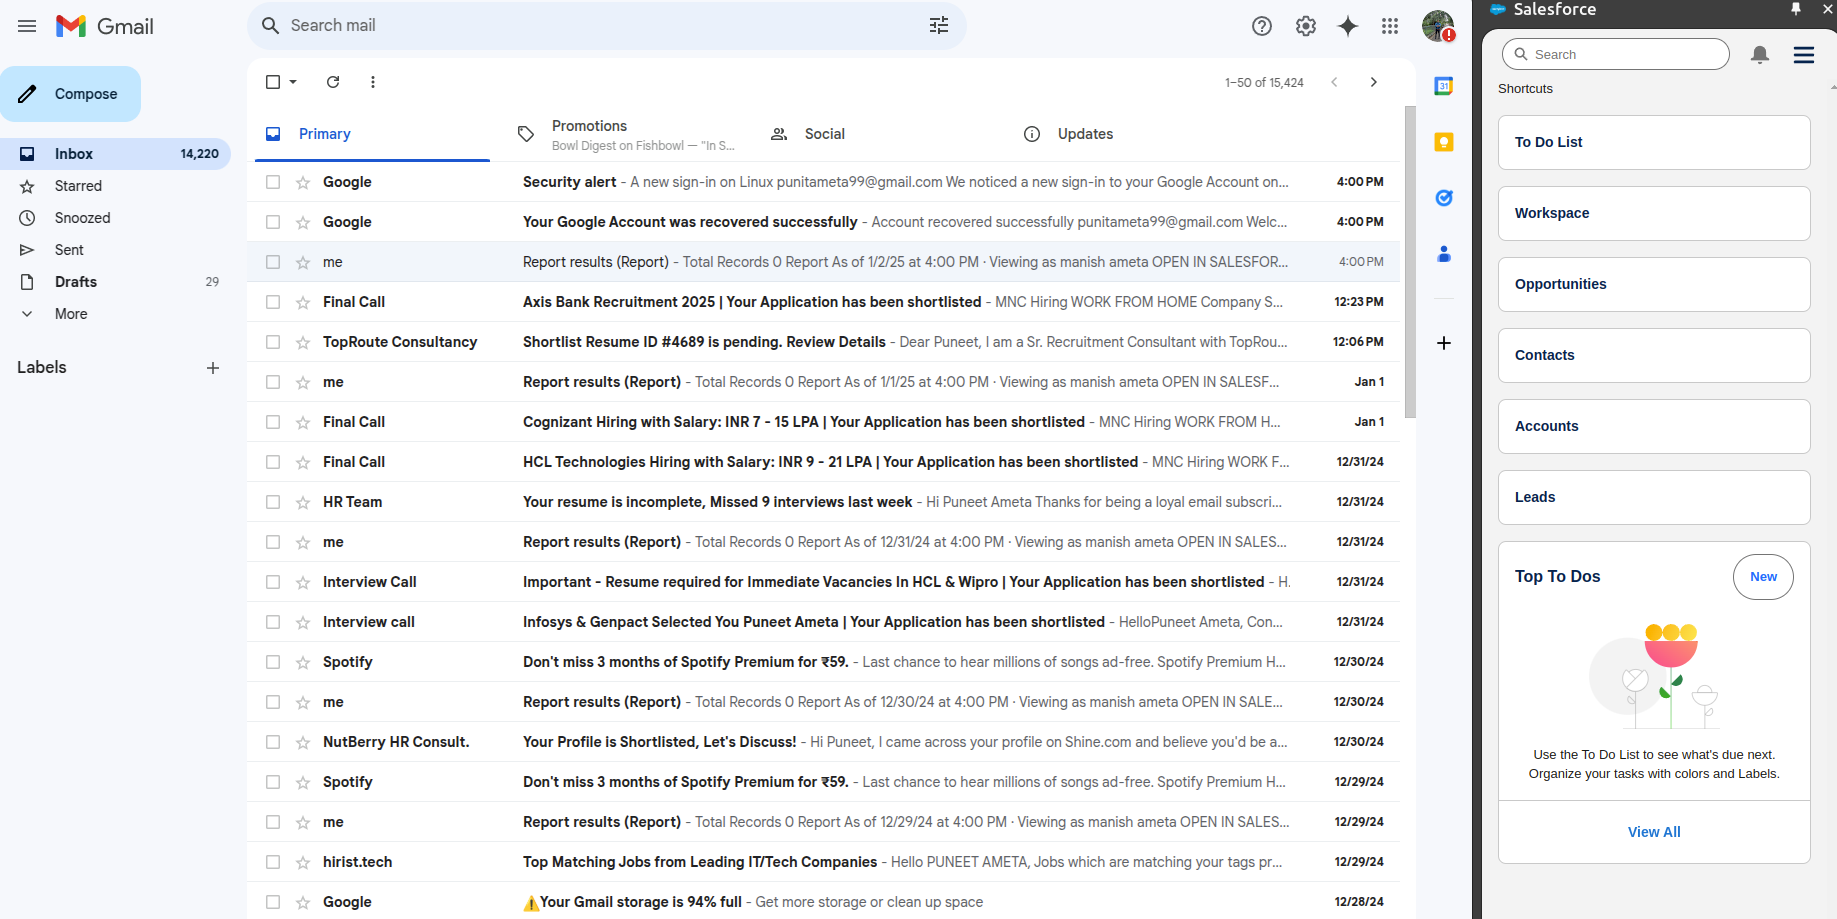Select all conversations with the top checkbox
Screen dimensions: 1837x919
[272, 82]
